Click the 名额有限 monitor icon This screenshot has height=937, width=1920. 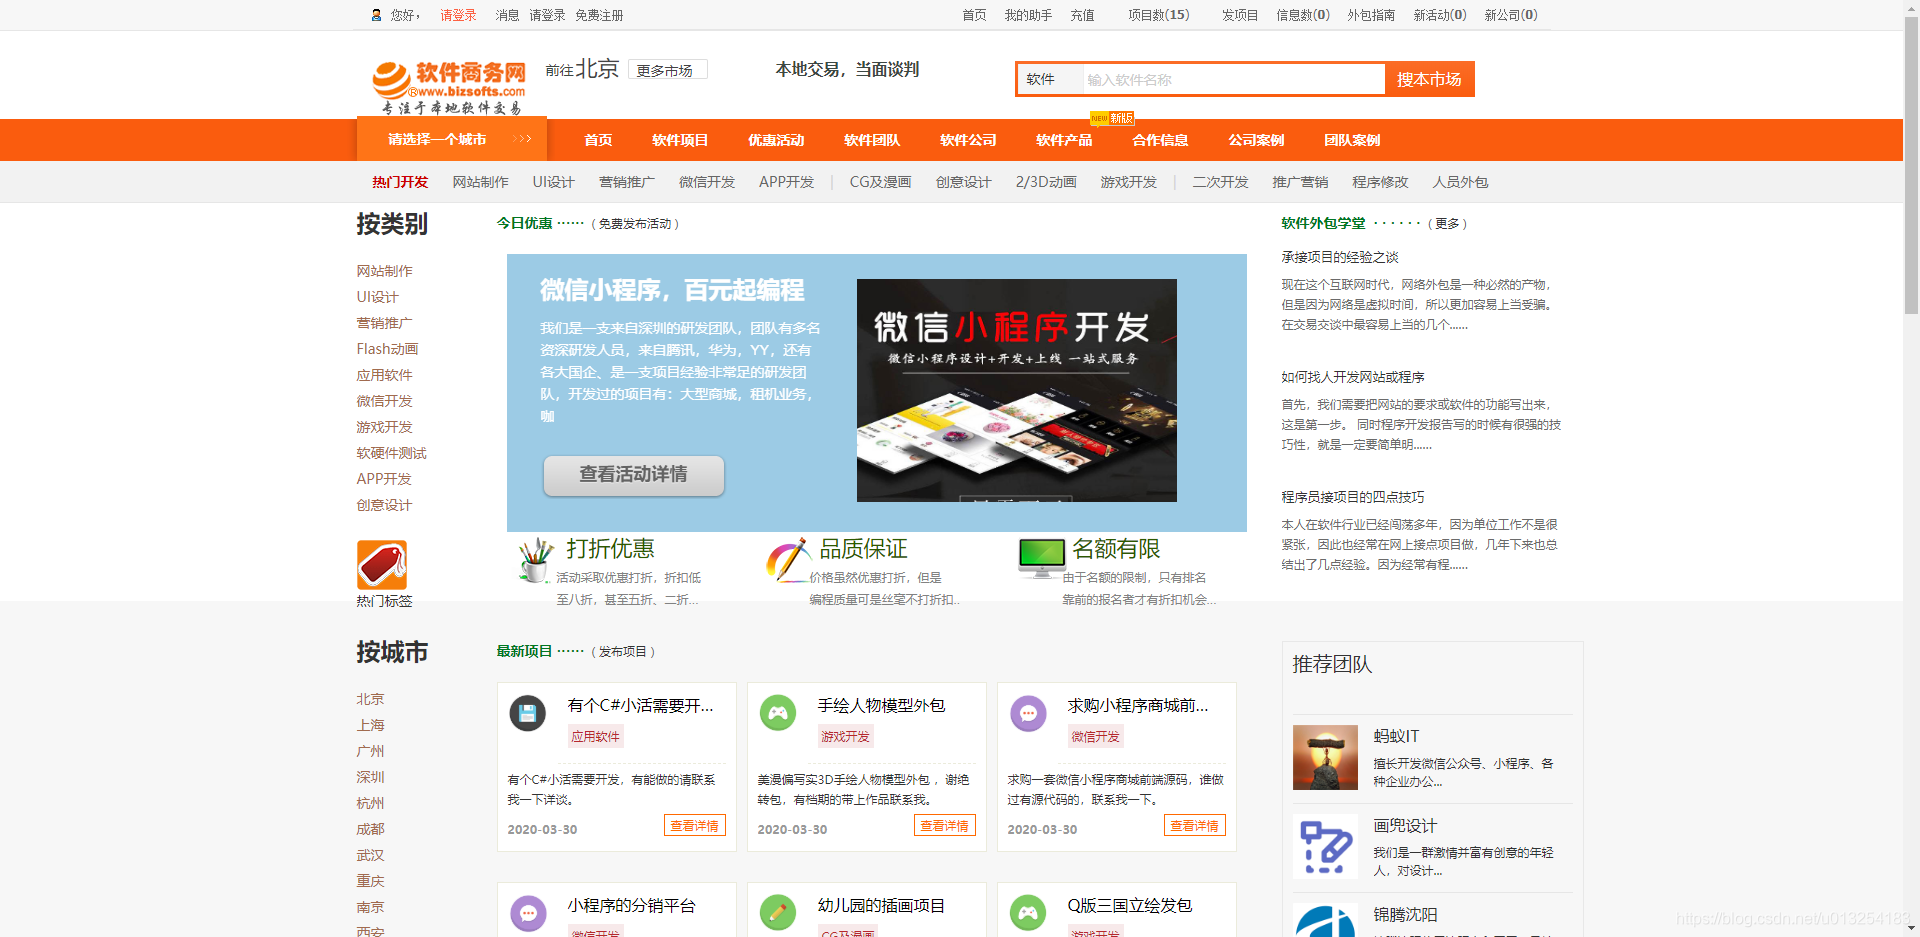click(1041, 558)
